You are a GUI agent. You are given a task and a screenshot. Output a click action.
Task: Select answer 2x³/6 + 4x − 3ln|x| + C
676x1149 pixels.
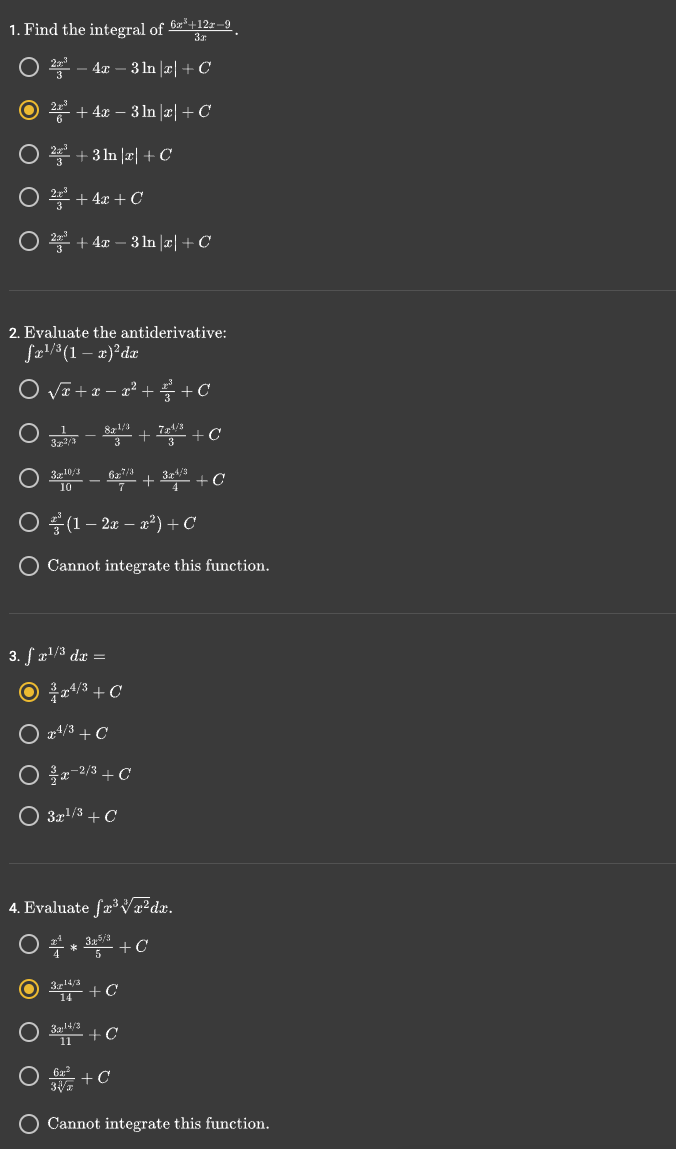(x=28, y=111)
